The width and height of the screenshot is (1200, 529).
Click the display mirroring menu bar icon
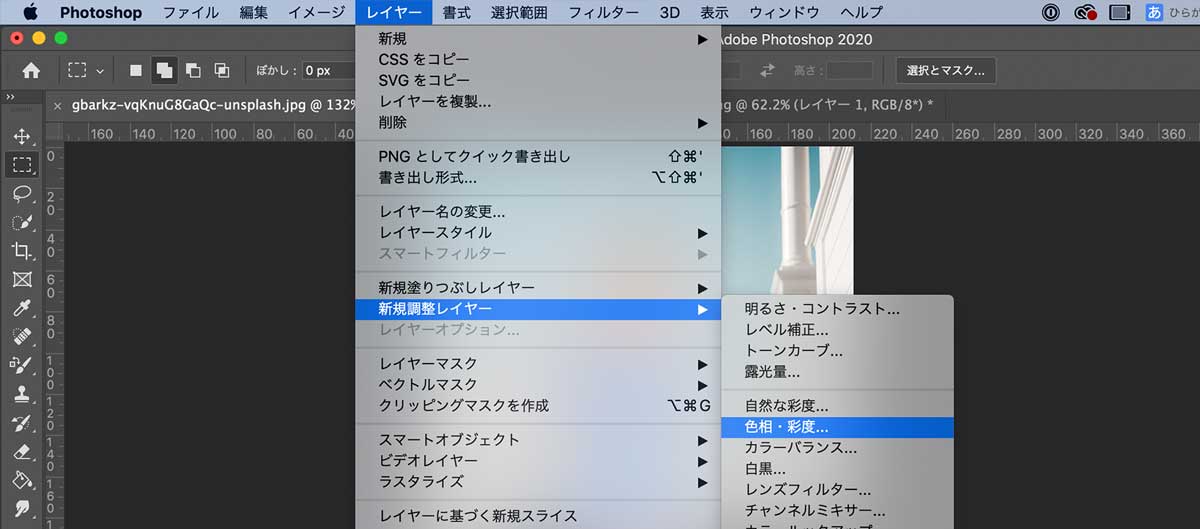(1121, 13)
